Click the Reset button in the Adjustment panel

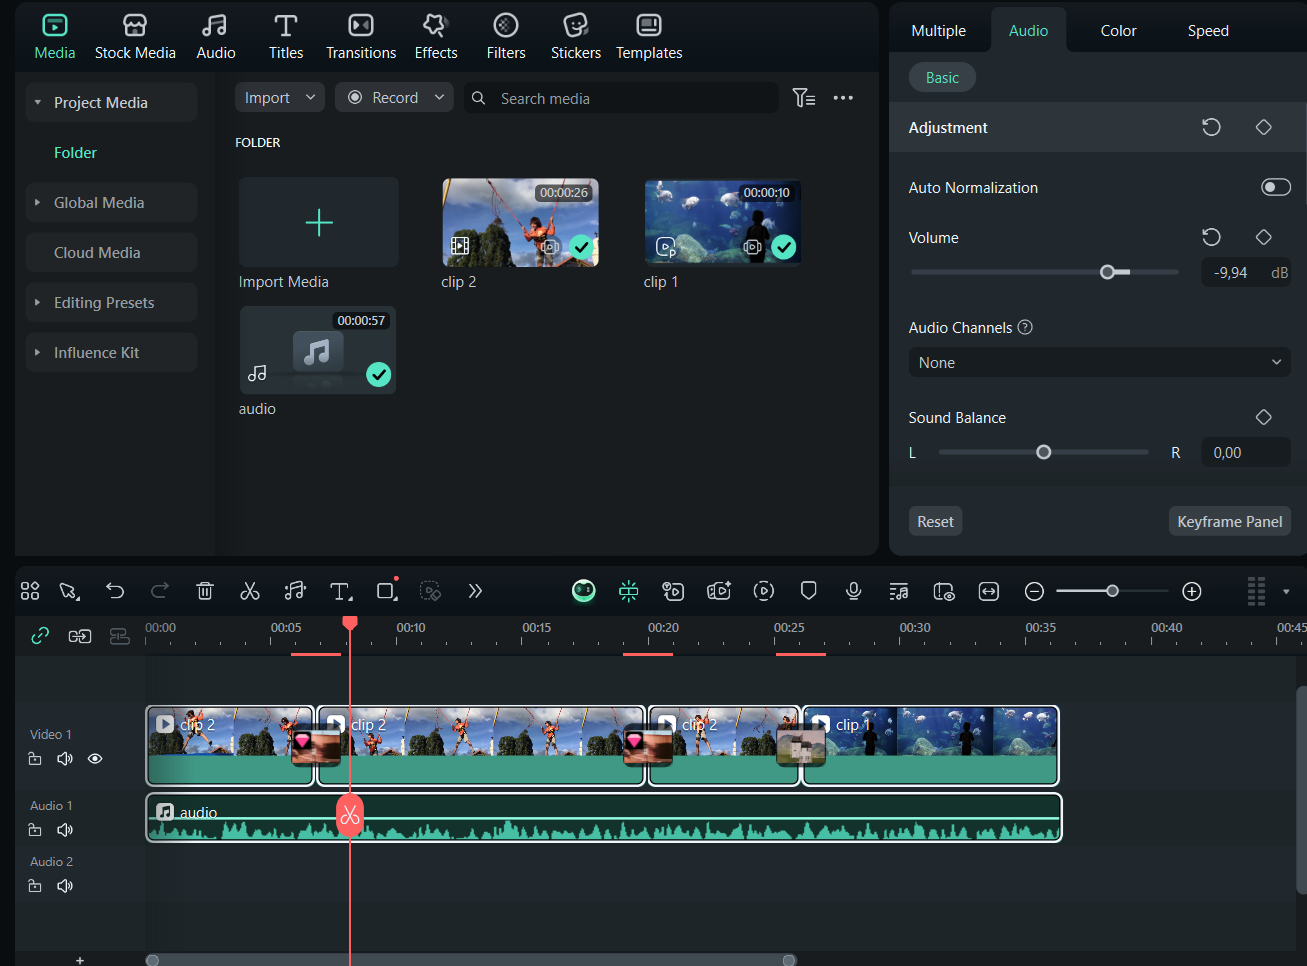(x=935, y=520)
